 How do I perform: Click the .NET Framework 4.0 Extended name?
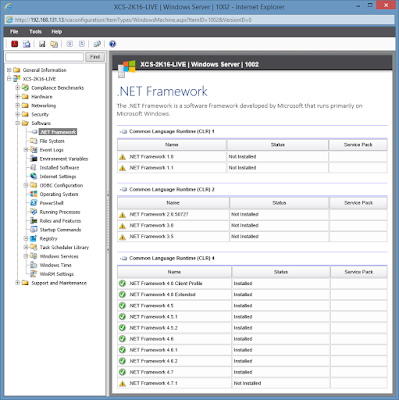coord(162,294)
